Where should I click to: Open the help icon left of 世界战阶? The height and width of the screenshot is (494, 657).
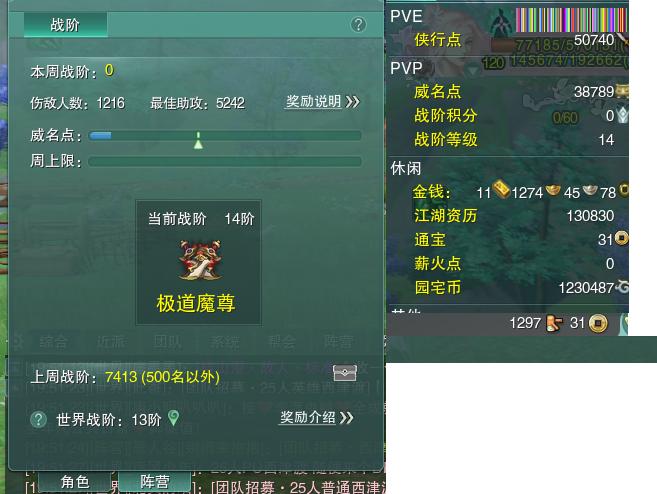click(39, 419)
